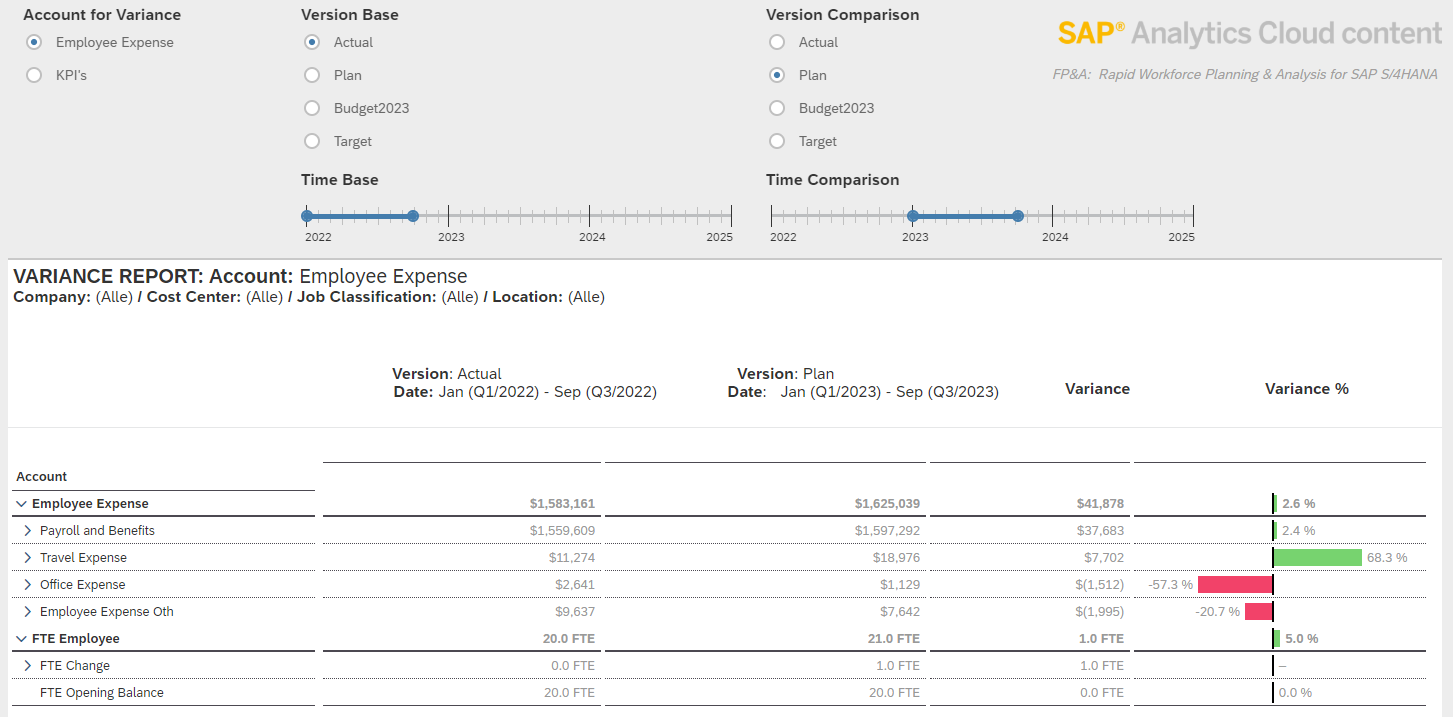Set Version Comparison to Target

[776, 141]
